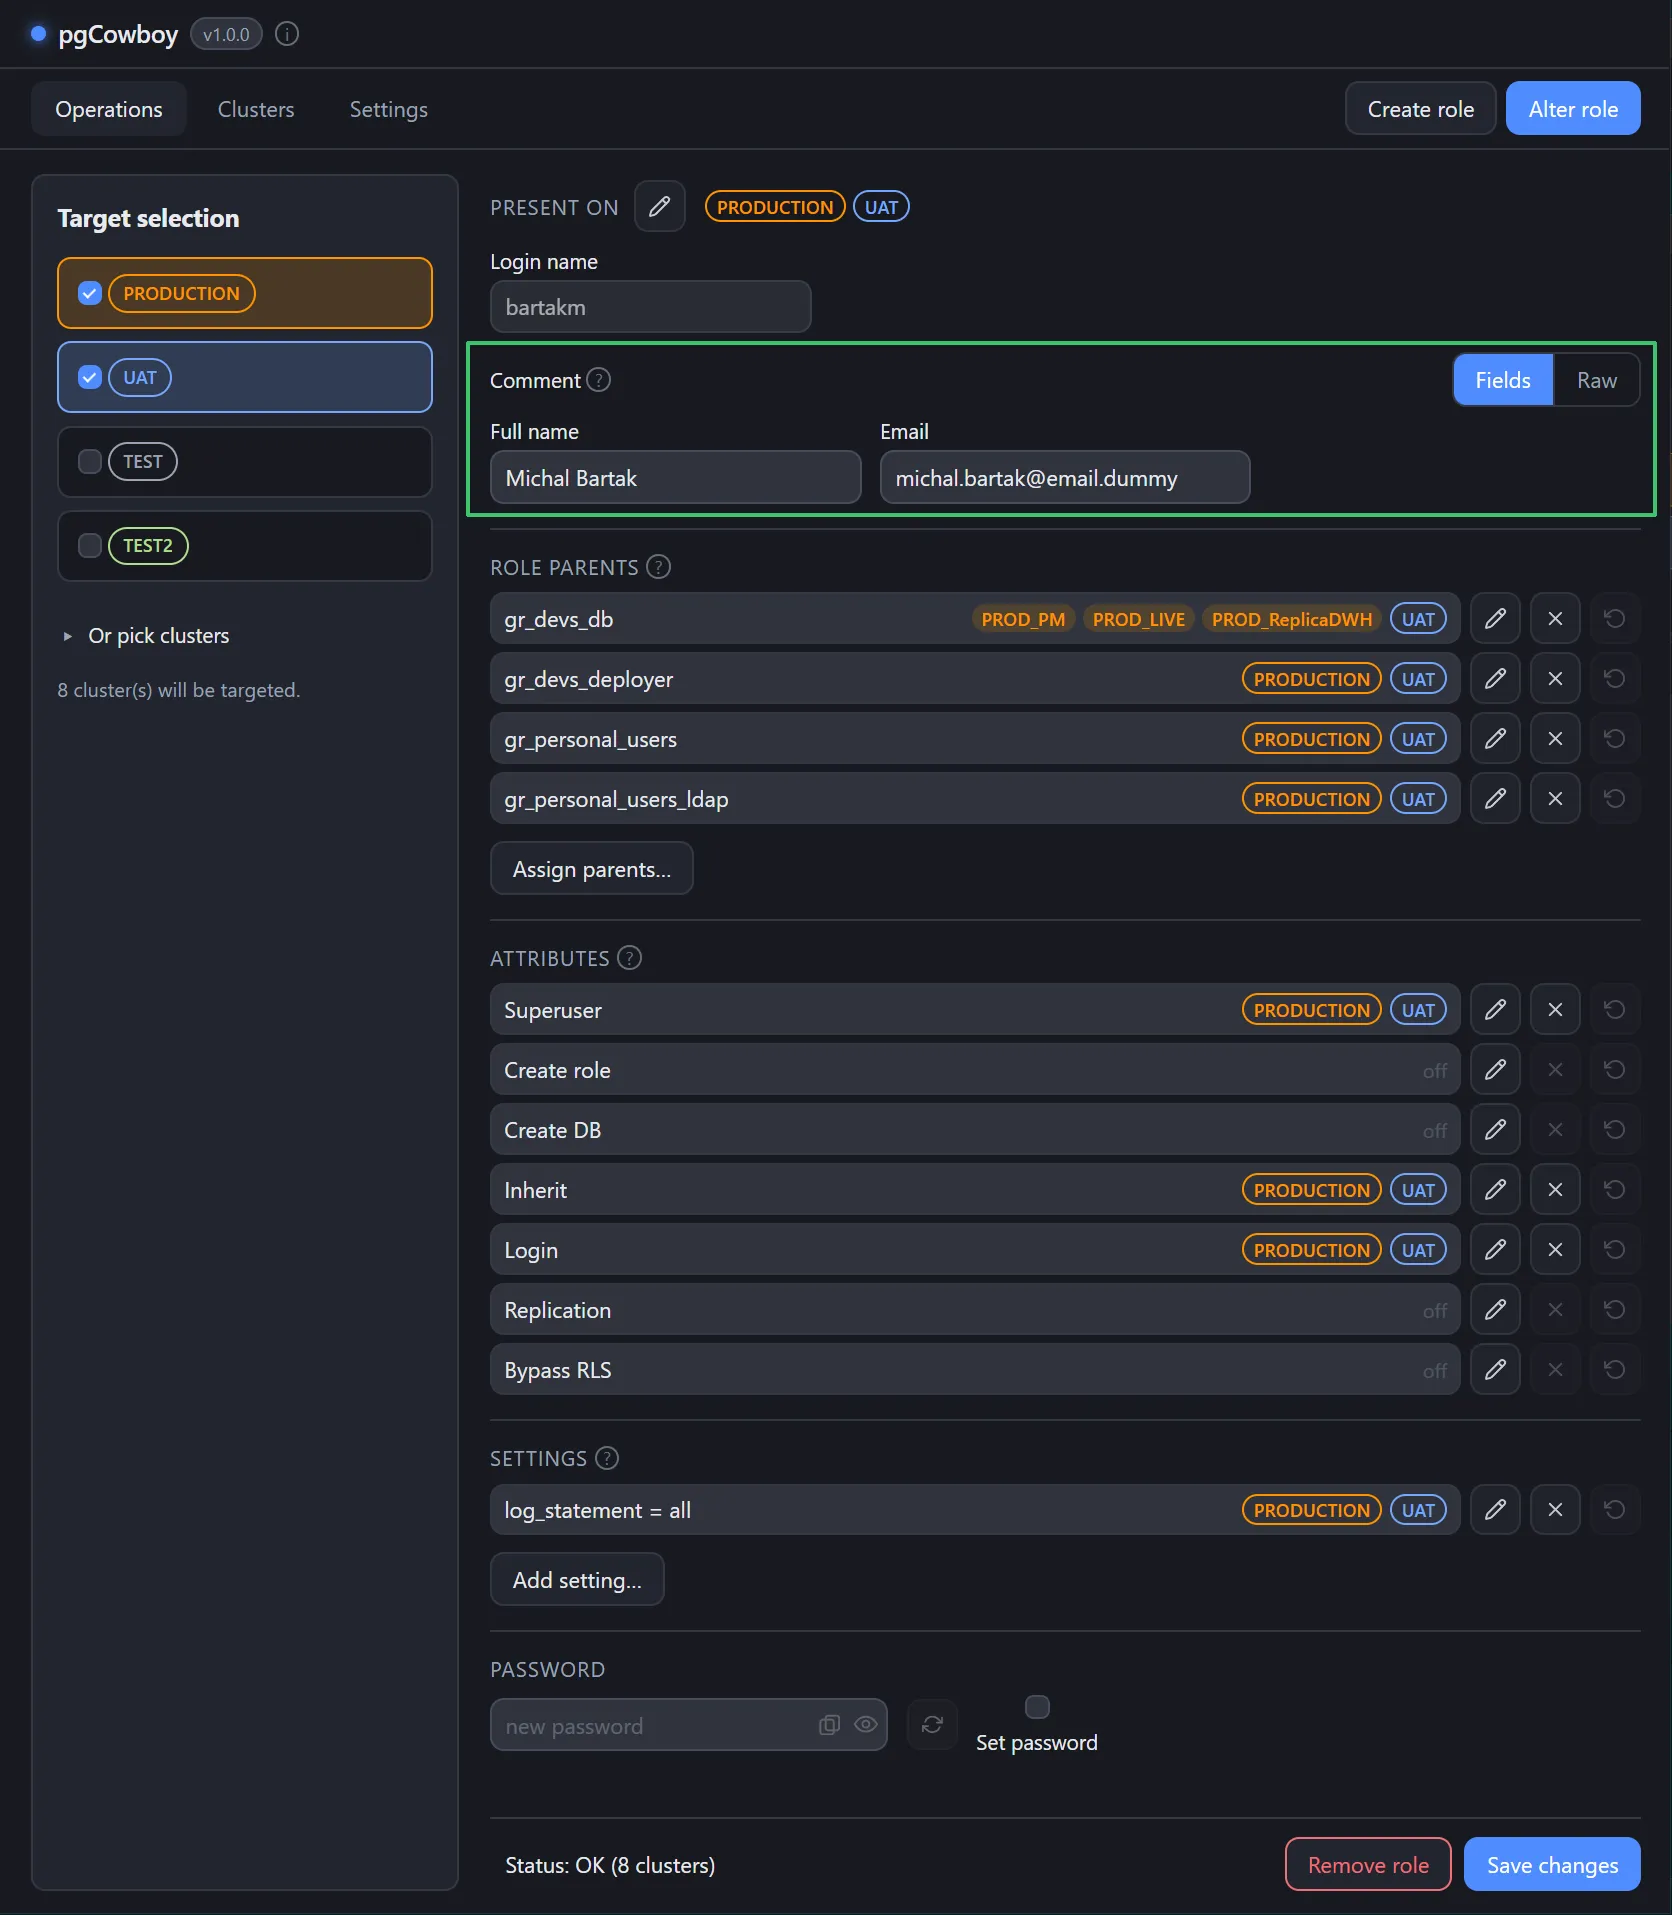Click the UAT badge beside Present On

(x=881, y=207)
